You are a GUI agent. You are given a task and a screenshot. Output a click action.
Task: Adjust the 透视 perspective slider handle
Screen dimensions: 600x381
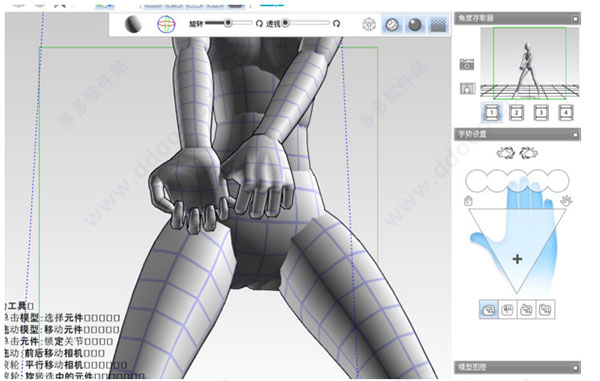point(285,23)
